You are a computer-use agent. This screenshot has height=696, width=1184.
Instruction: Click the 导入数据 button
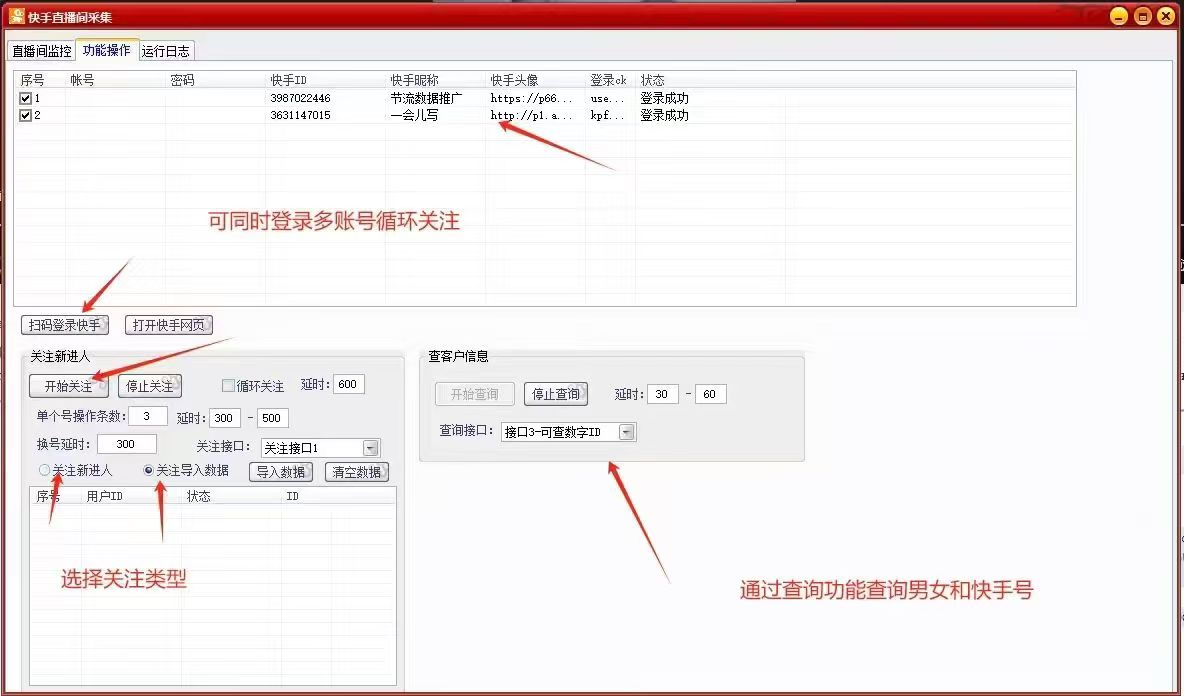(280, 471)
